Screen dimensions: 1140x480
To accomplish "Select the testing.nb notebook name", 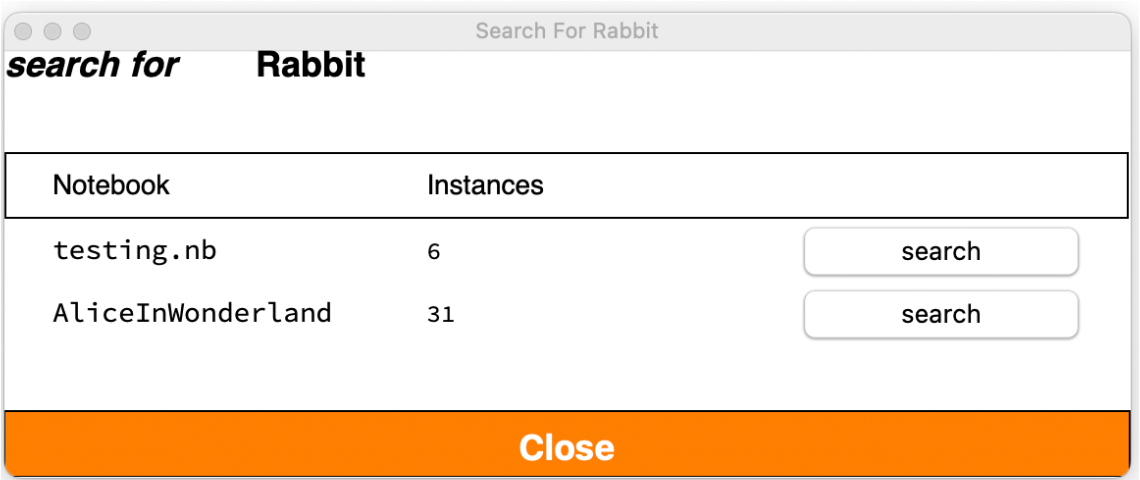I will point(134,250).
